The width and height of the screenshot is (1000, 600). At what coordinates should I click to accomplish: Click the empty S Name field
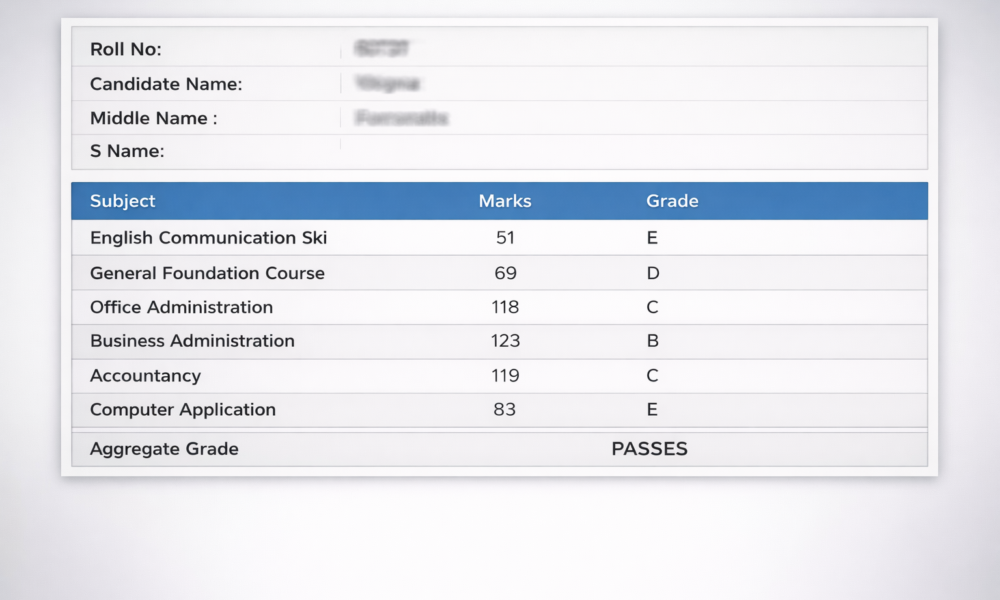pos(630,152)
